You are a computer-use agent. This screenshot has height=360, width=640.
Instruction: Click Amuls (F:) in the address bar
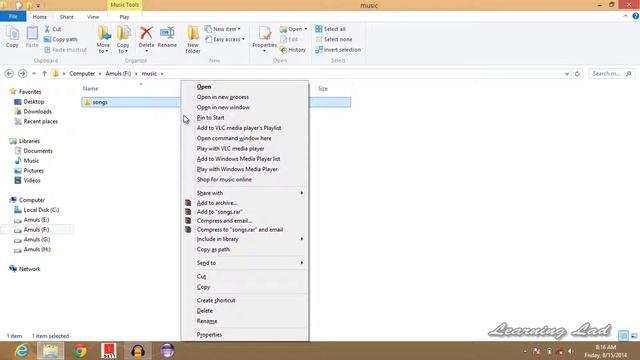pyautogui.click(x=118, y=73)
